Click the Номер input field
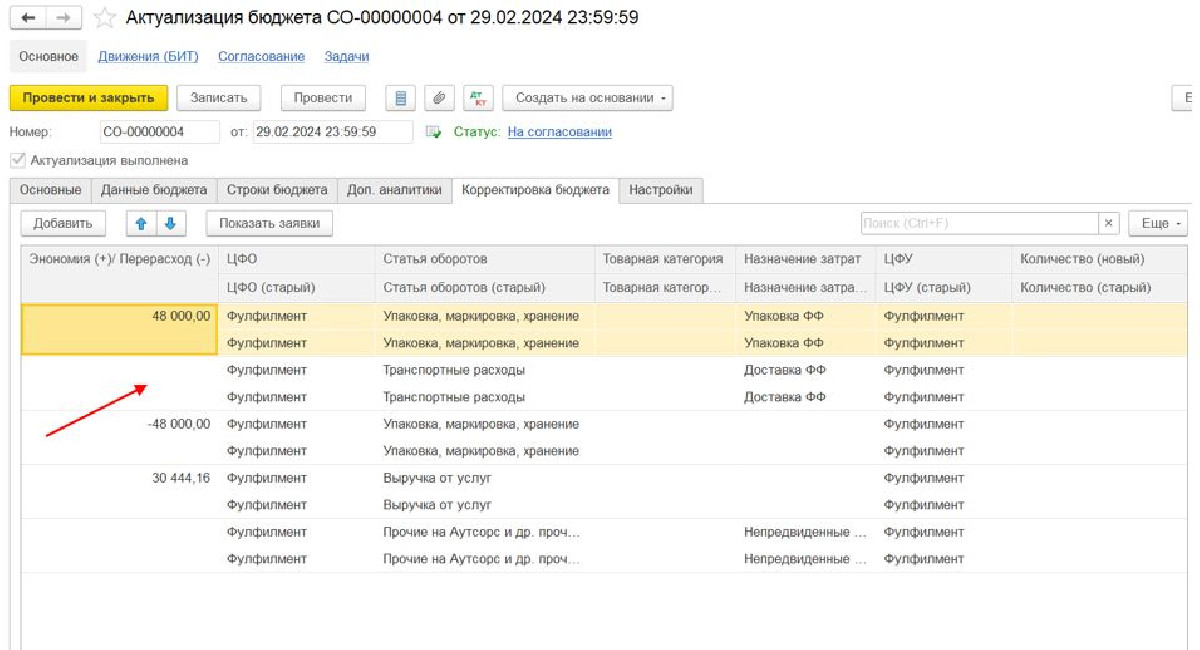 pyautogui.click(x=160, y=132)
